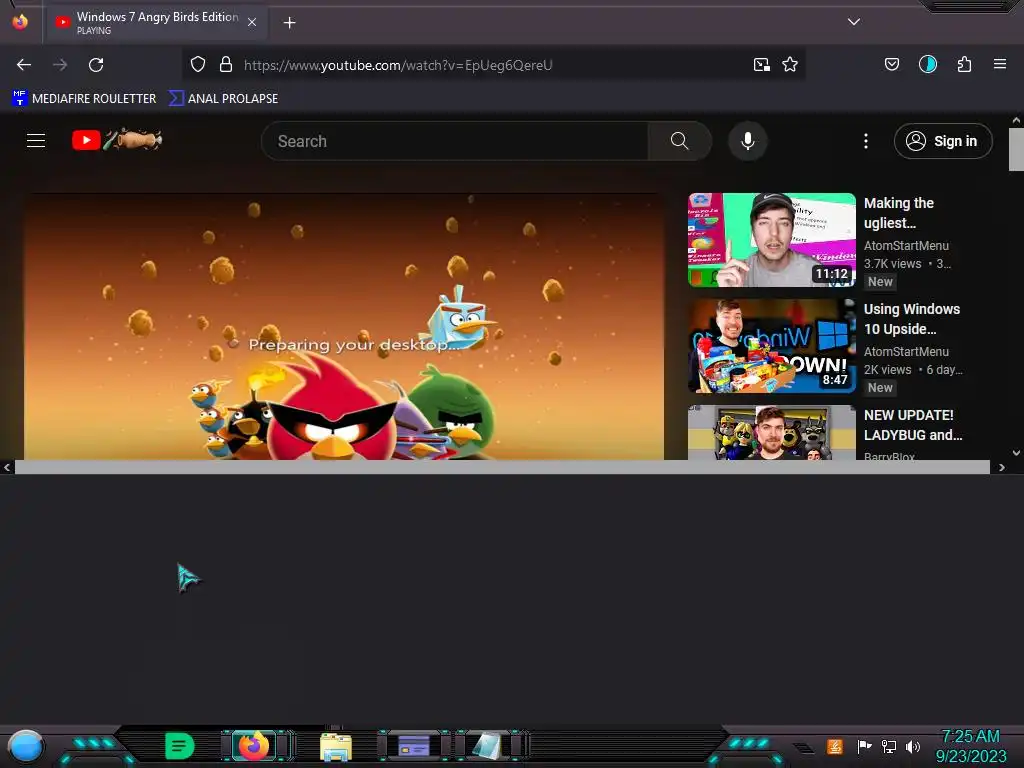Open Action Center flag tray icon
The width and height of the screenshot is (1024, 768).
click(864, 746)
